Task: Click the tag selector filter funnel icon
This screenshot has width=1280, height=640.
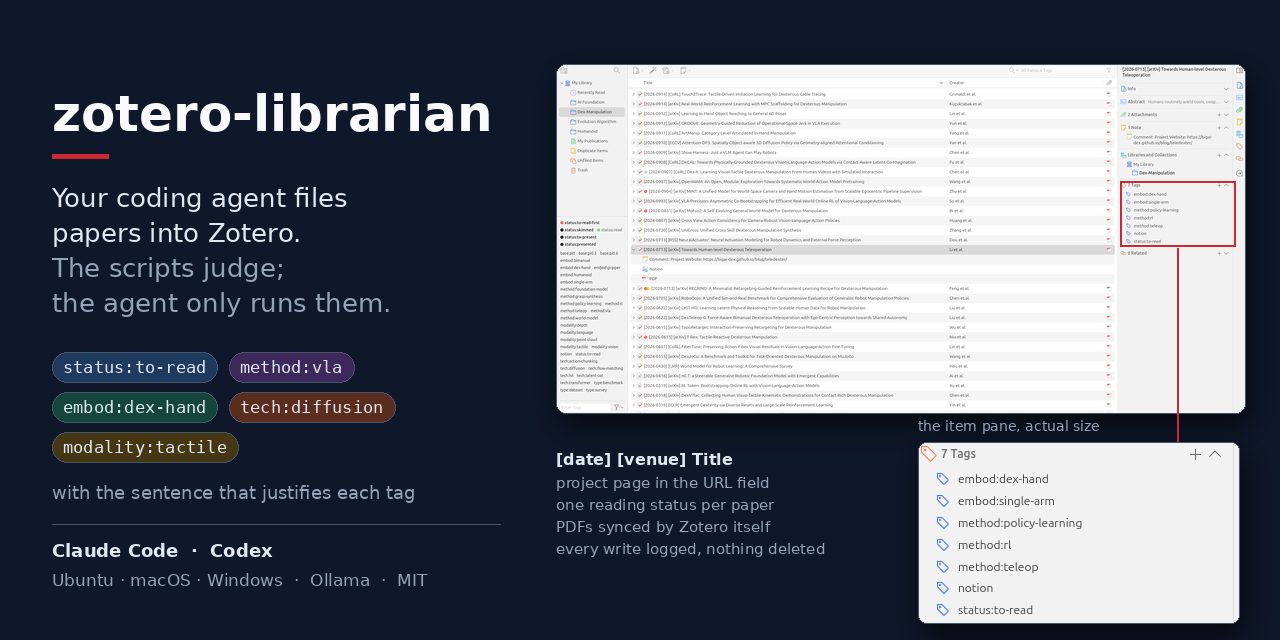Action: tap(617, 407)
